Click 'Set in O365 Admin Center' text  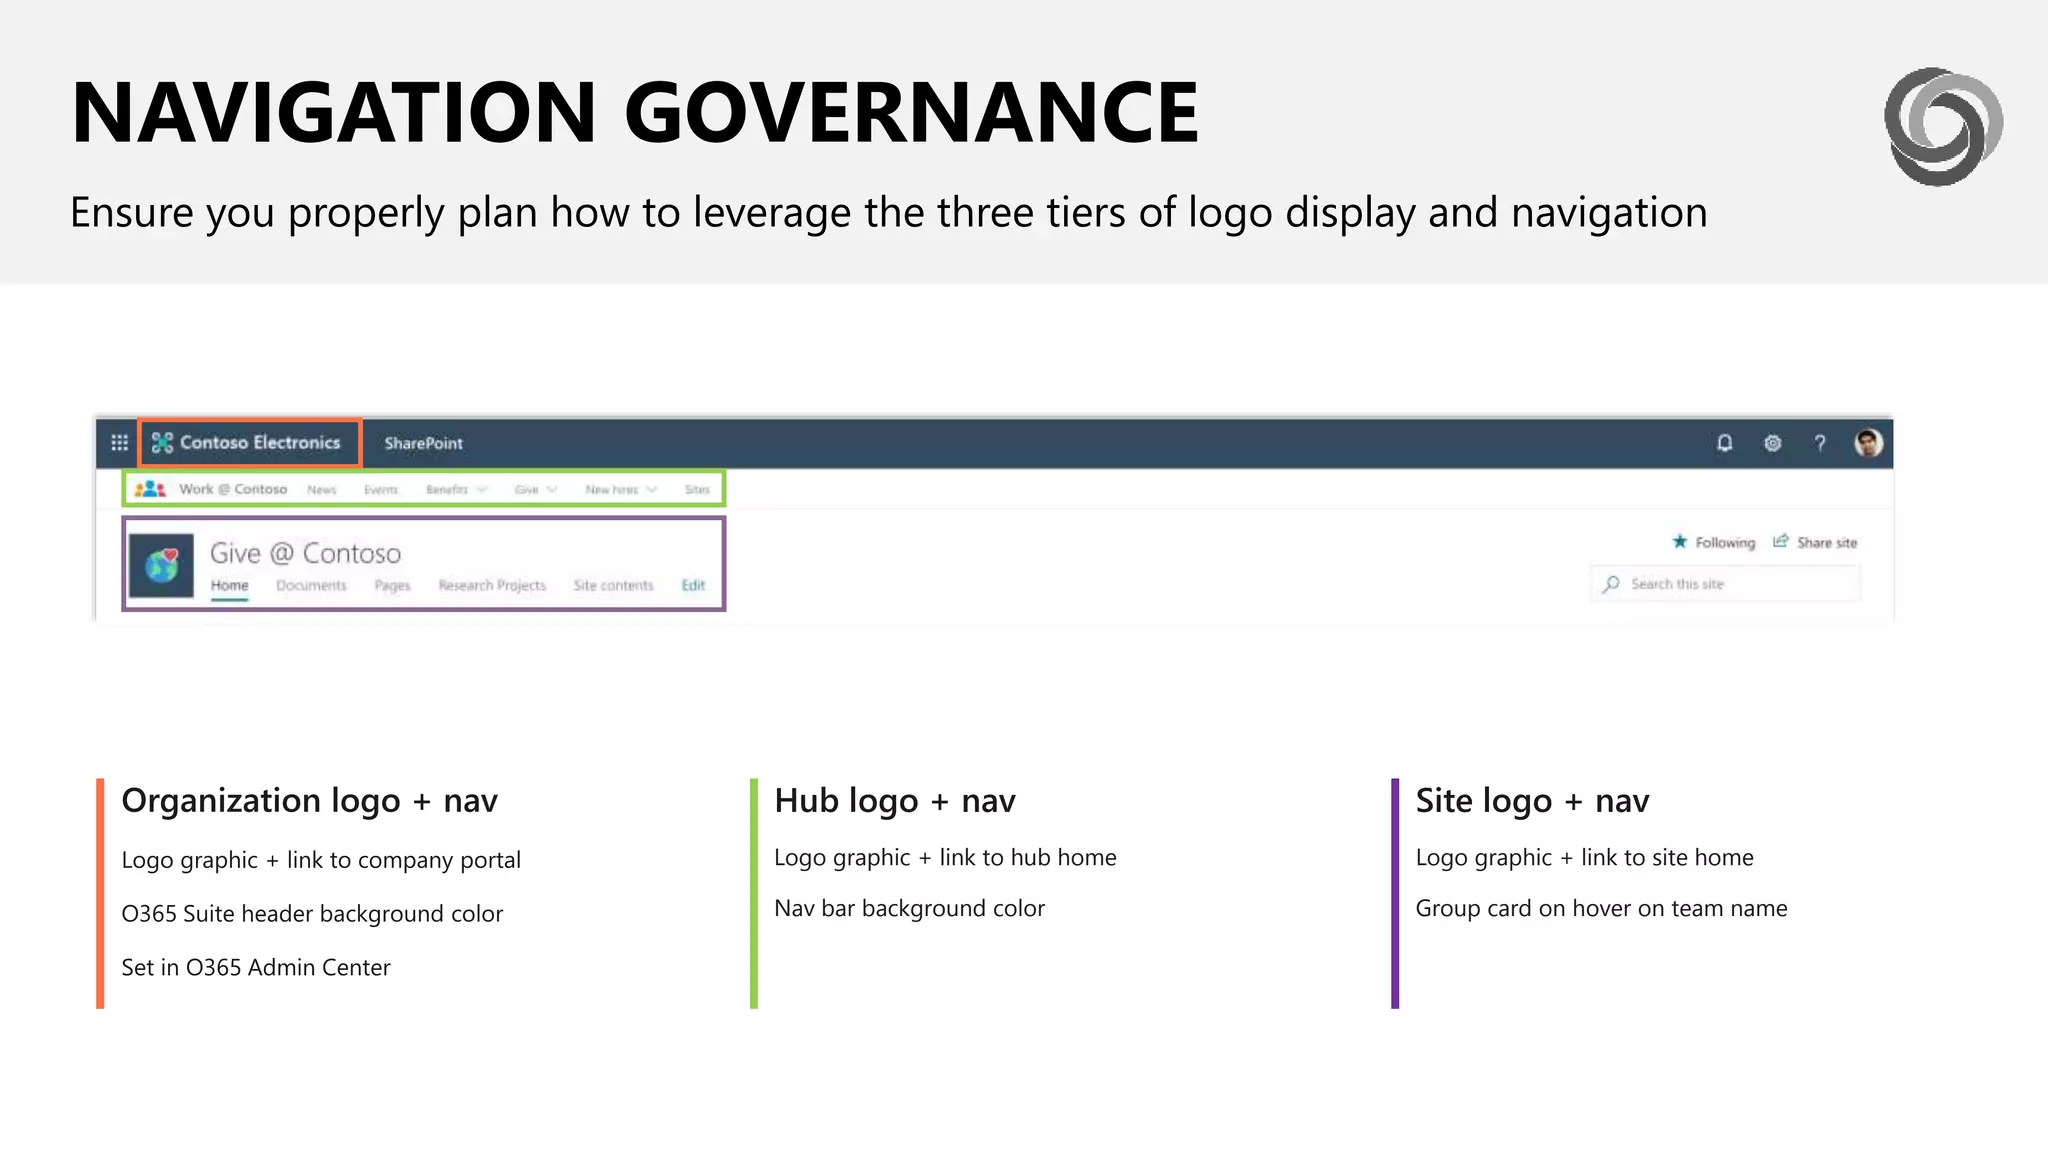pos(256,967)
